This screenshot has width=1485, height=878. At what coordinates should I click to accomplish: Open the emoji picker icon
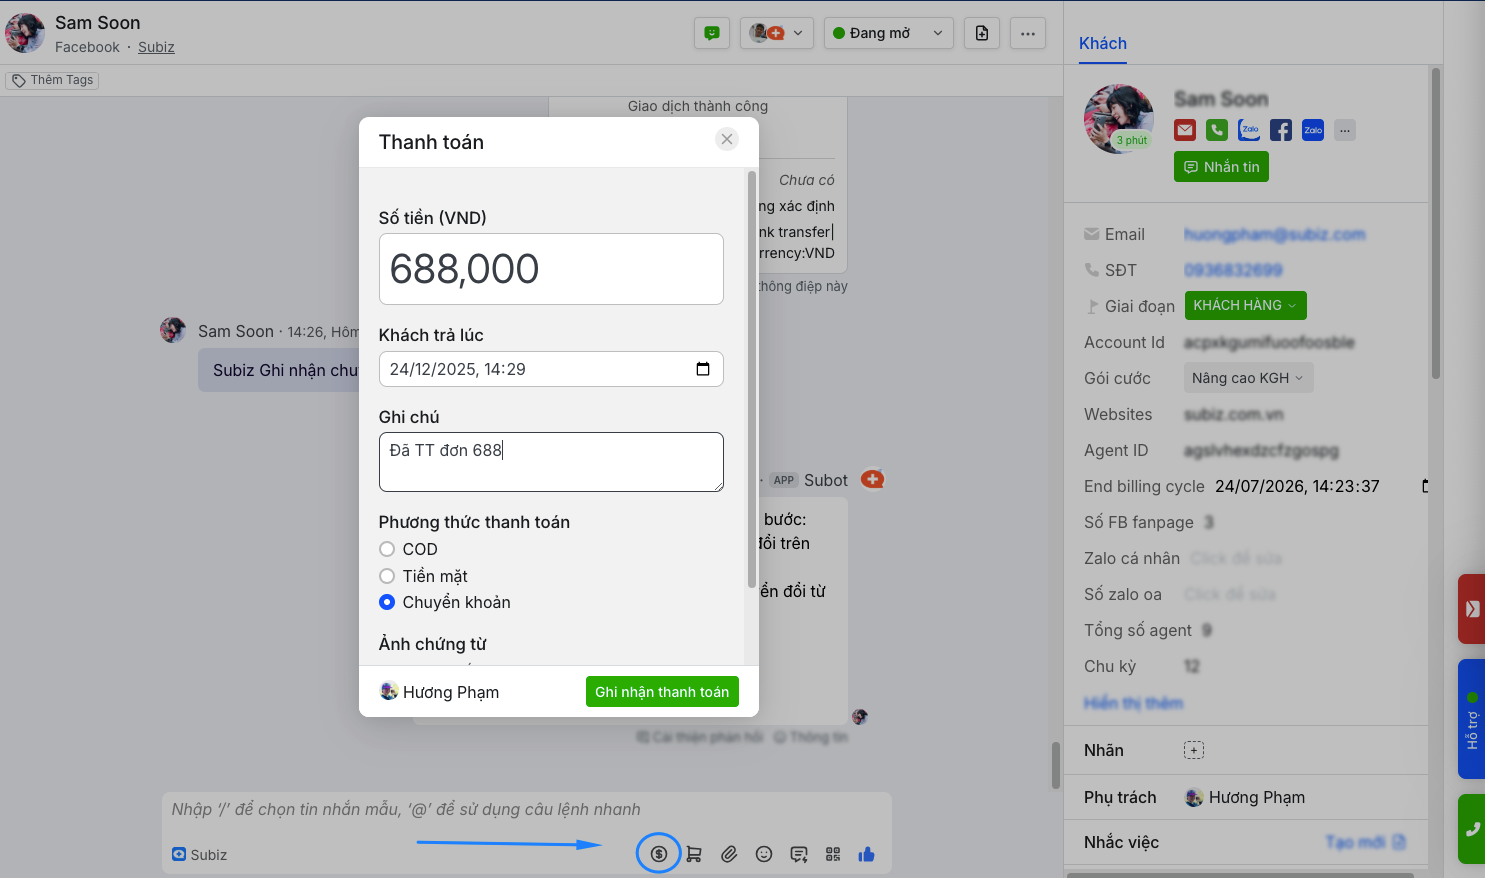pyautogui.click(x=764, y=854)
